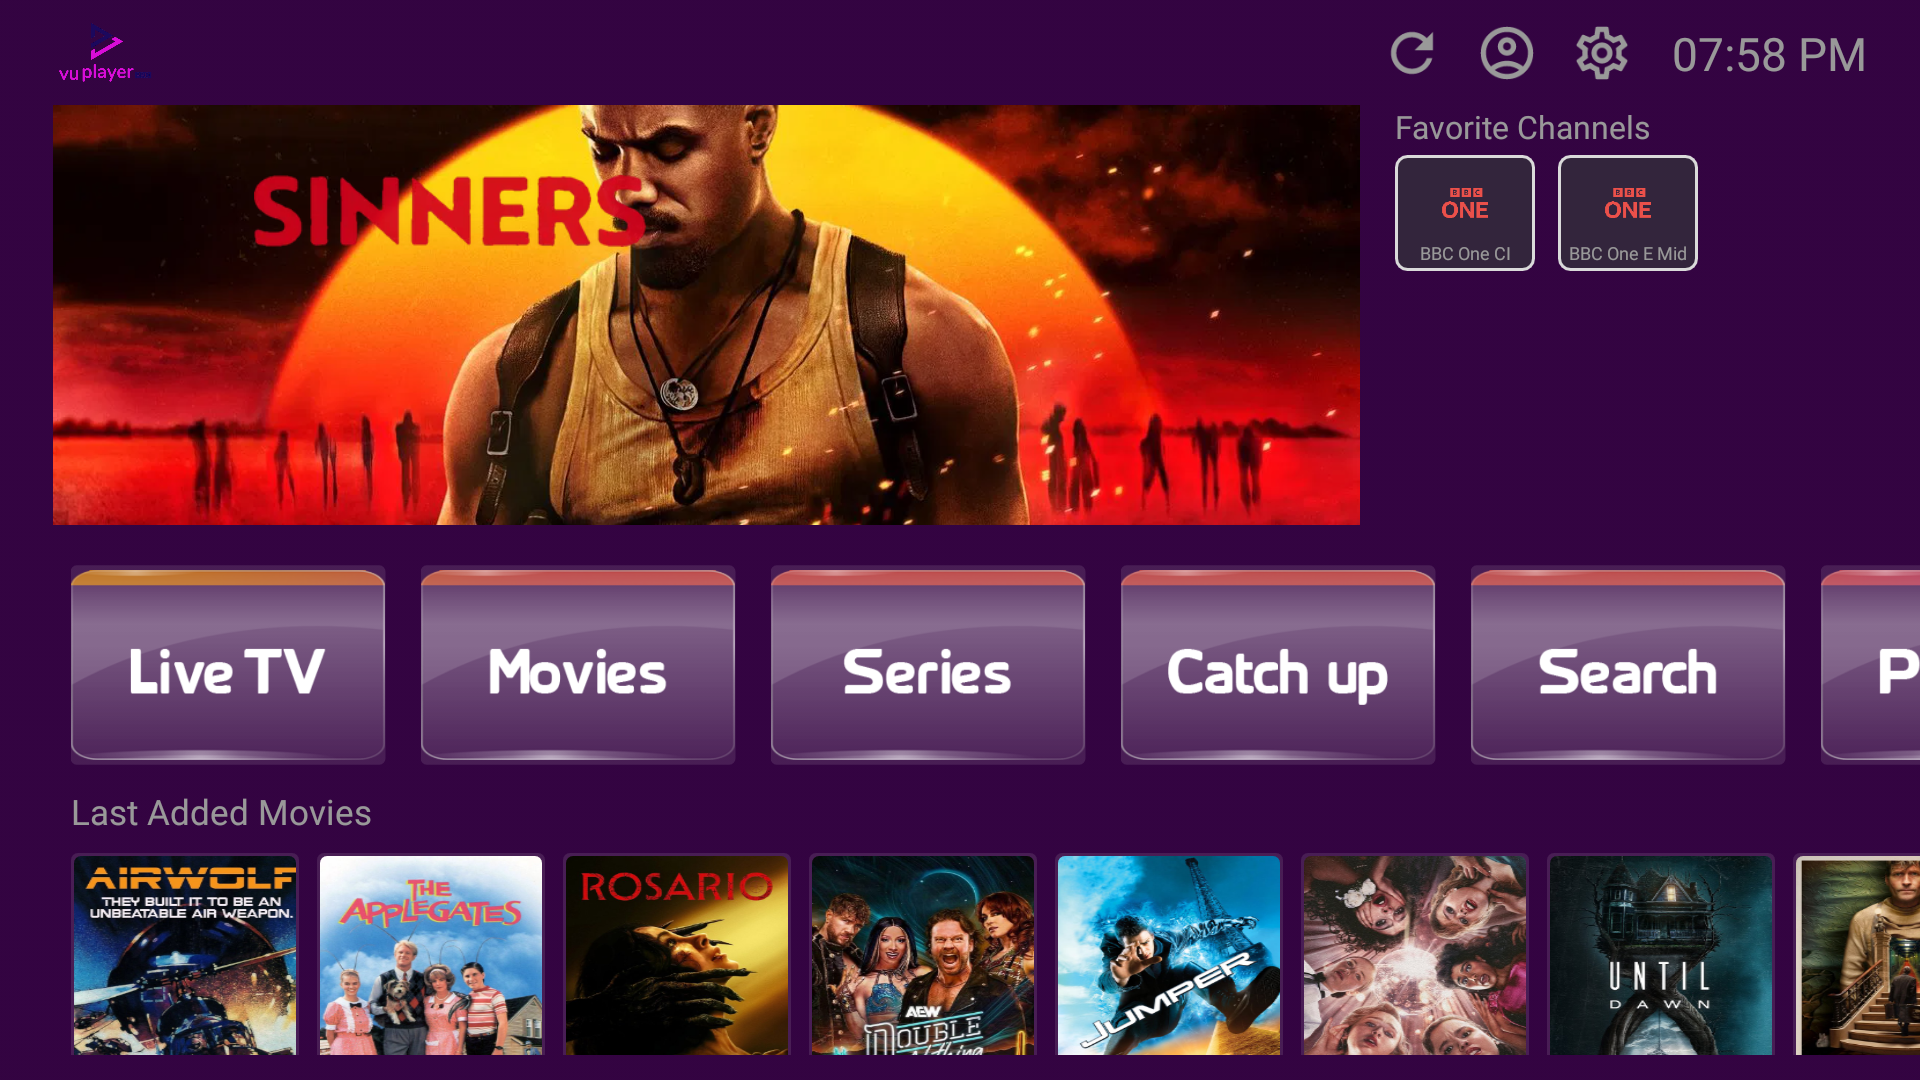Open the Catch up section

(1278, 665)
